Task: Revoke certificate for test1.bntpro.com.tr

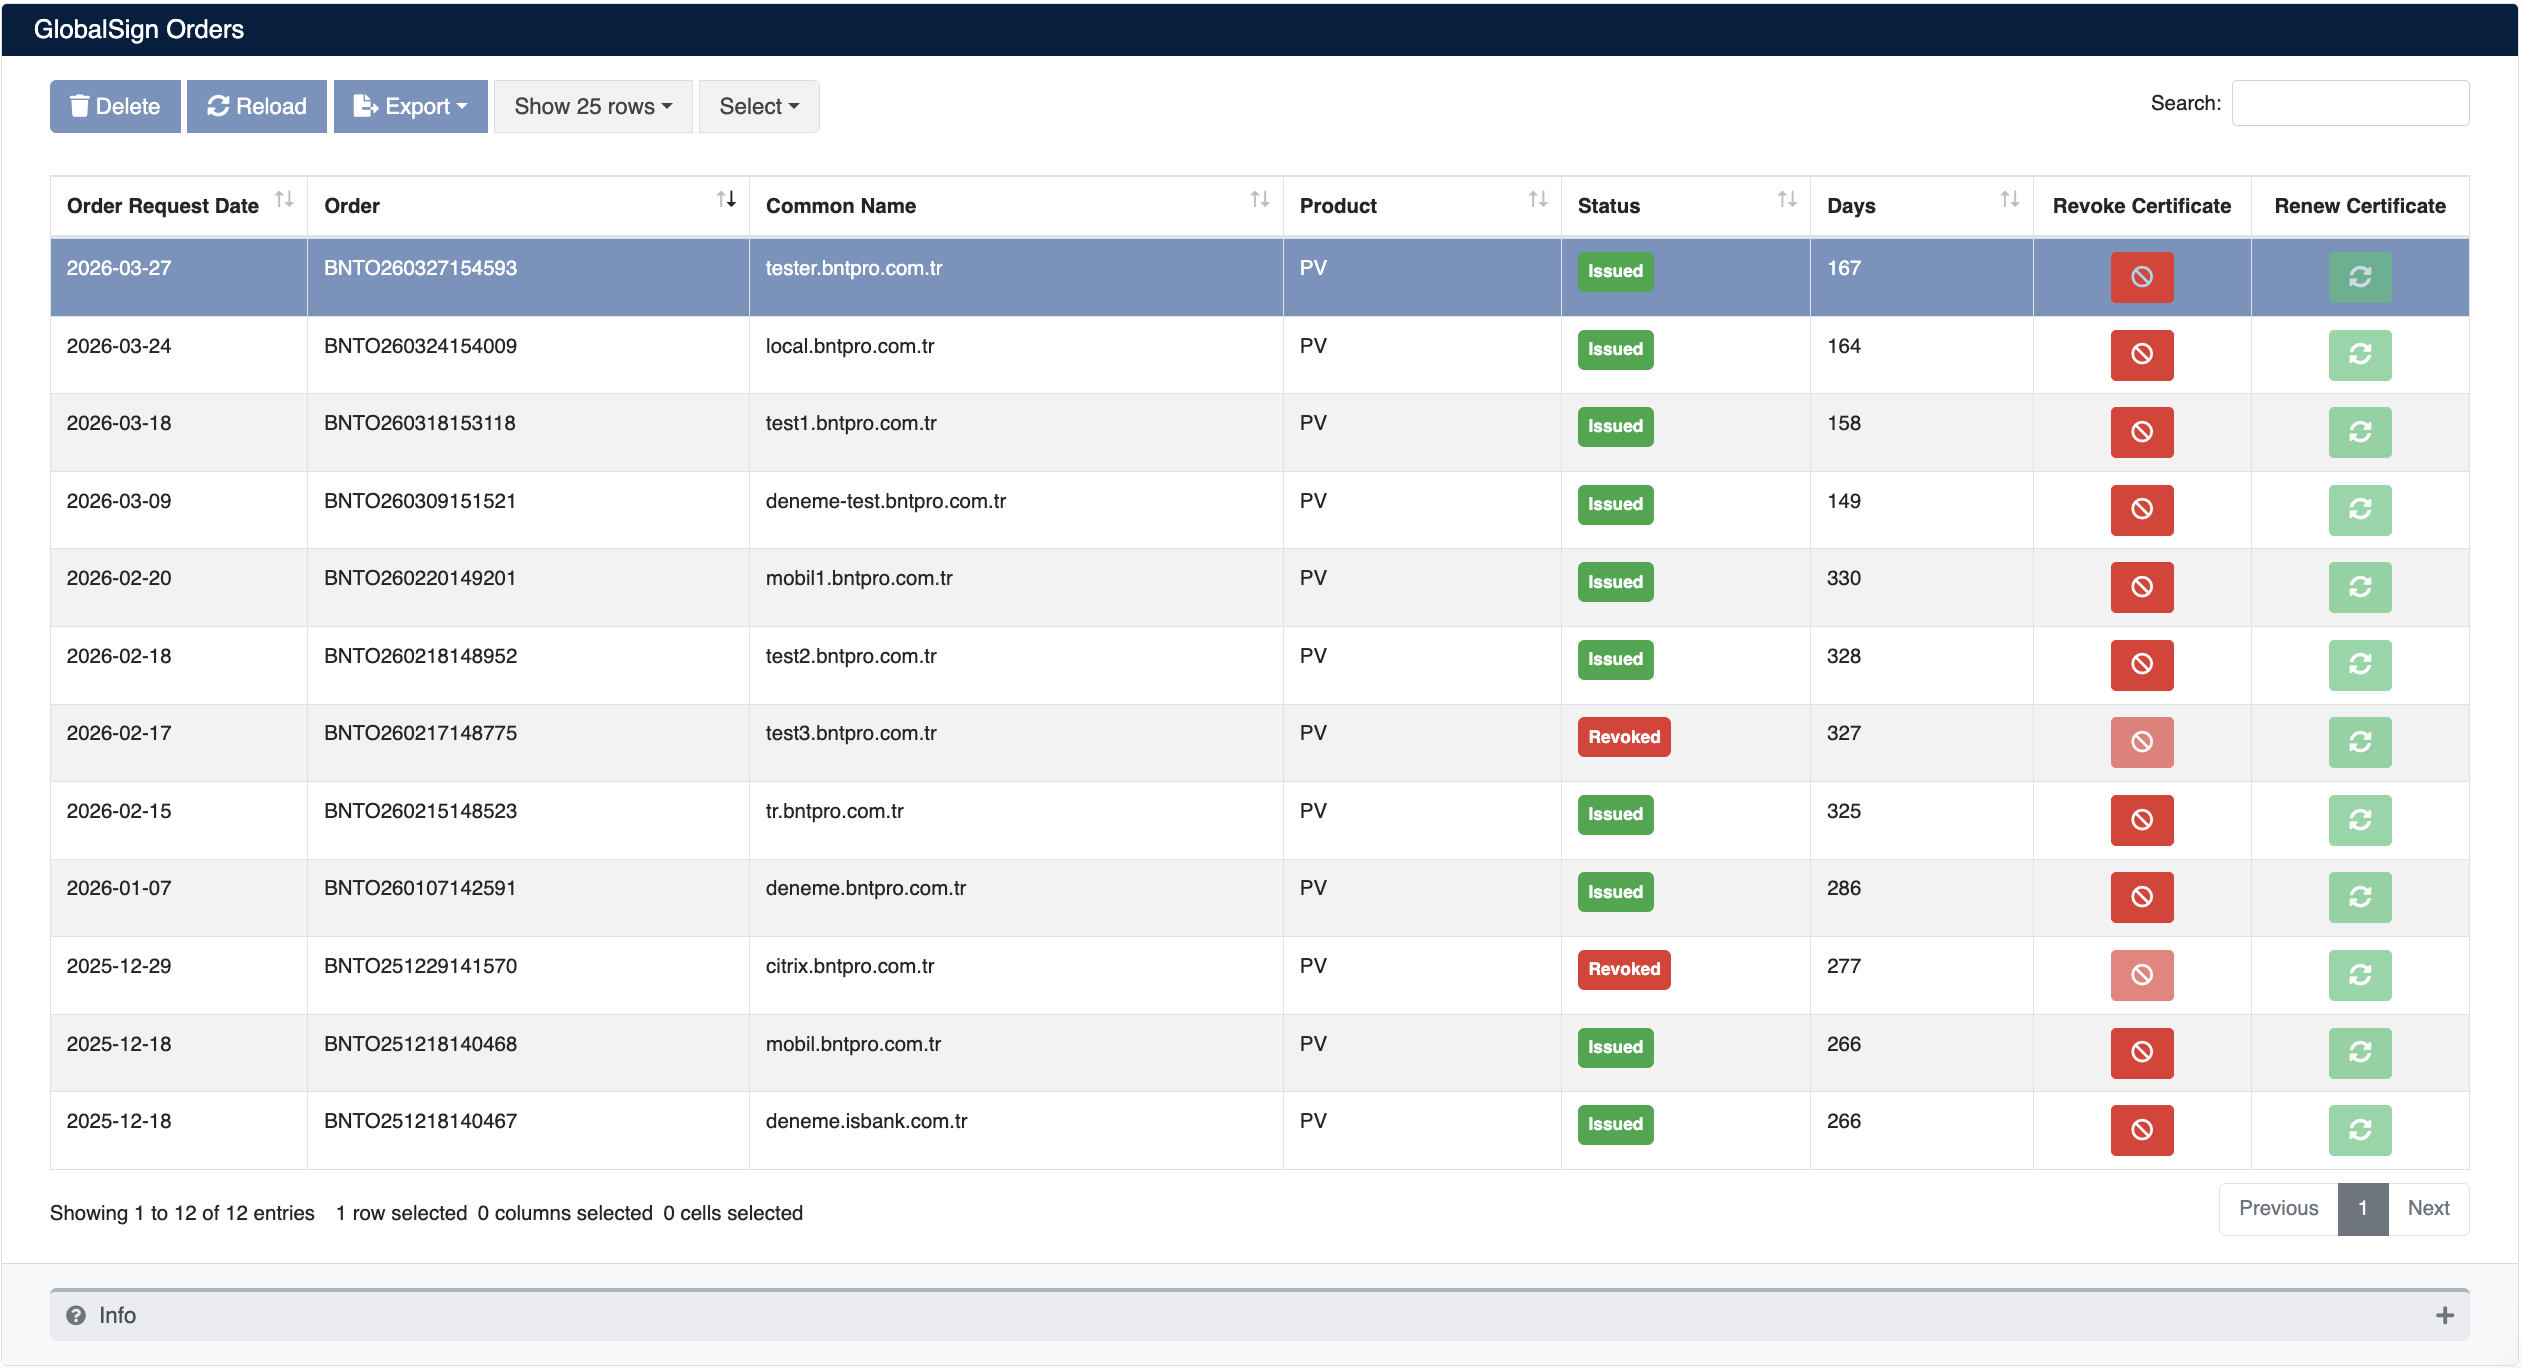Action: coord(2141,432)
